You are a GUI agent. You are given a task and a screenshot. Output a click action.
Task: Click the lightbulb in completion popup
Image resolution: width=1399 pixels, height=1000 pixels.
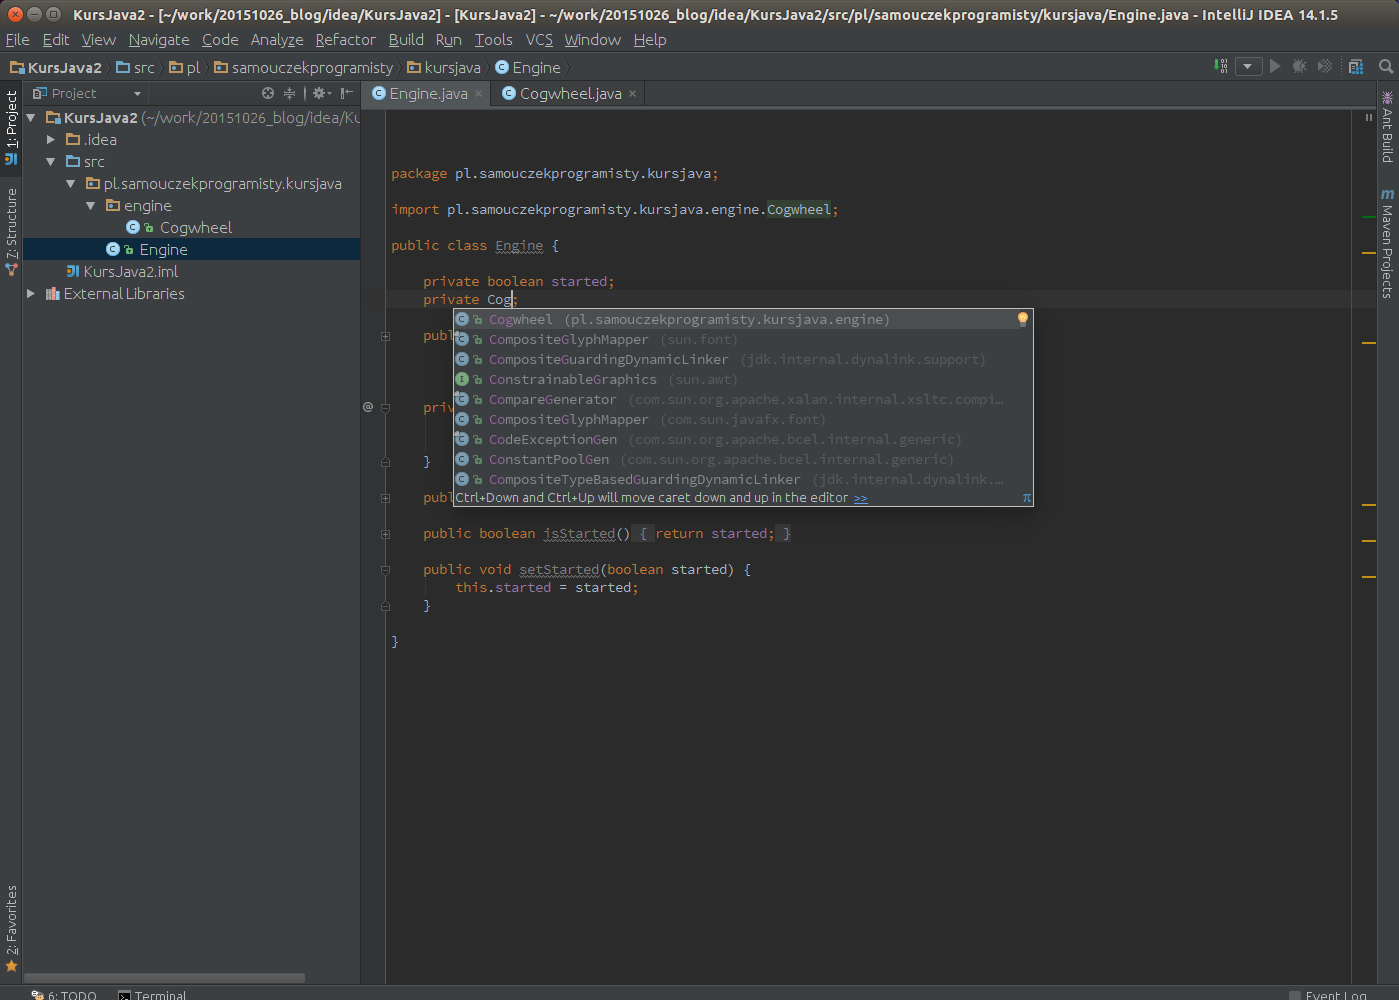(x=1022, y=319)
